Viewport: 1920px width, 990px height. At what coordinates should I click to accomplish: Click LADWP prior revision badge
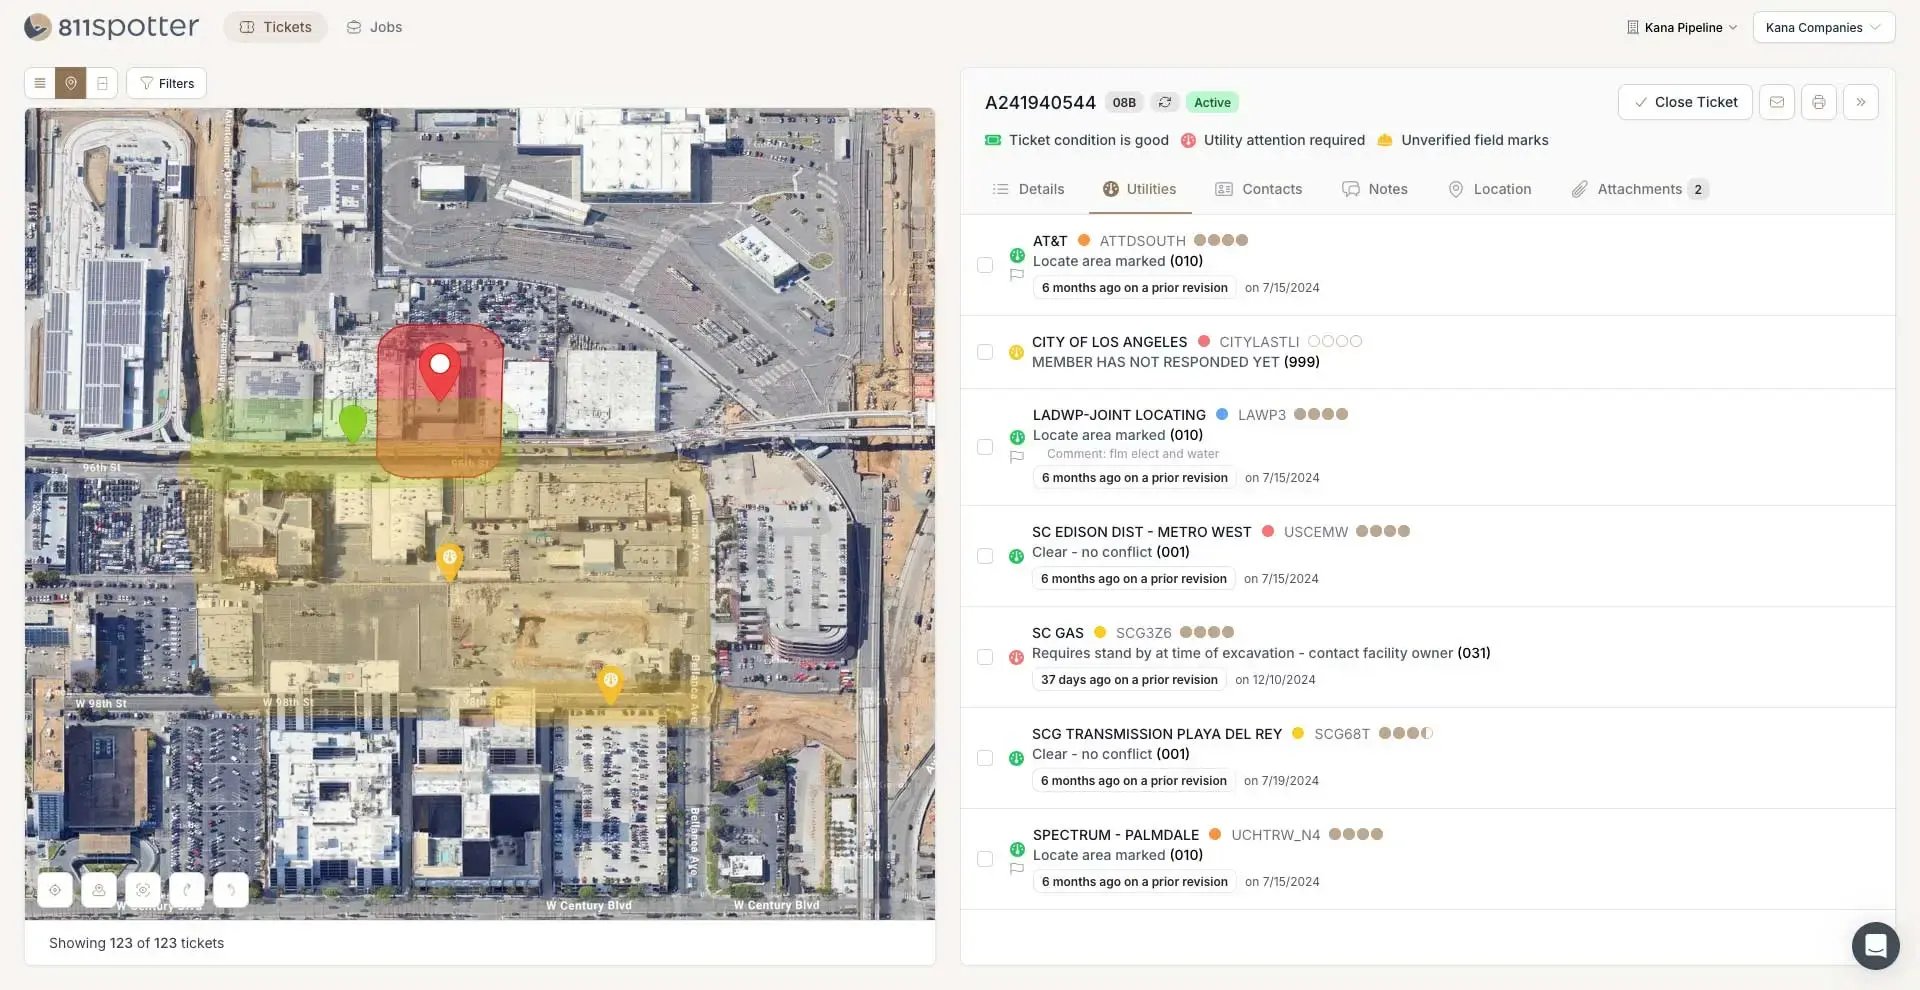[x=1135, y=478]
